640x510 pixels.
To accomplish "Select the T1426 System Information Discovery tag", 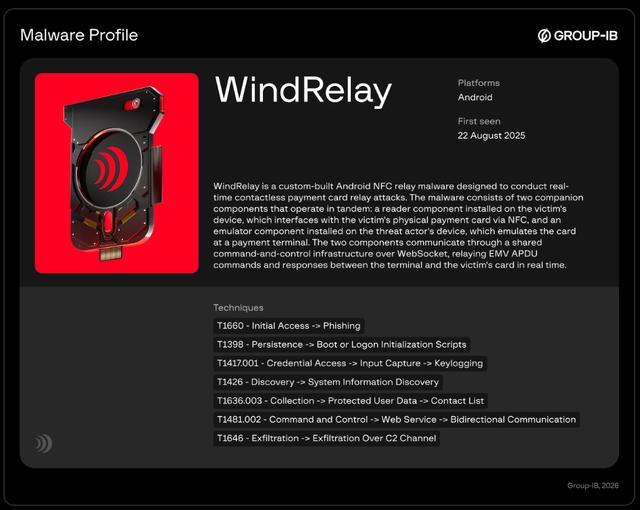I will click(328, 382).
